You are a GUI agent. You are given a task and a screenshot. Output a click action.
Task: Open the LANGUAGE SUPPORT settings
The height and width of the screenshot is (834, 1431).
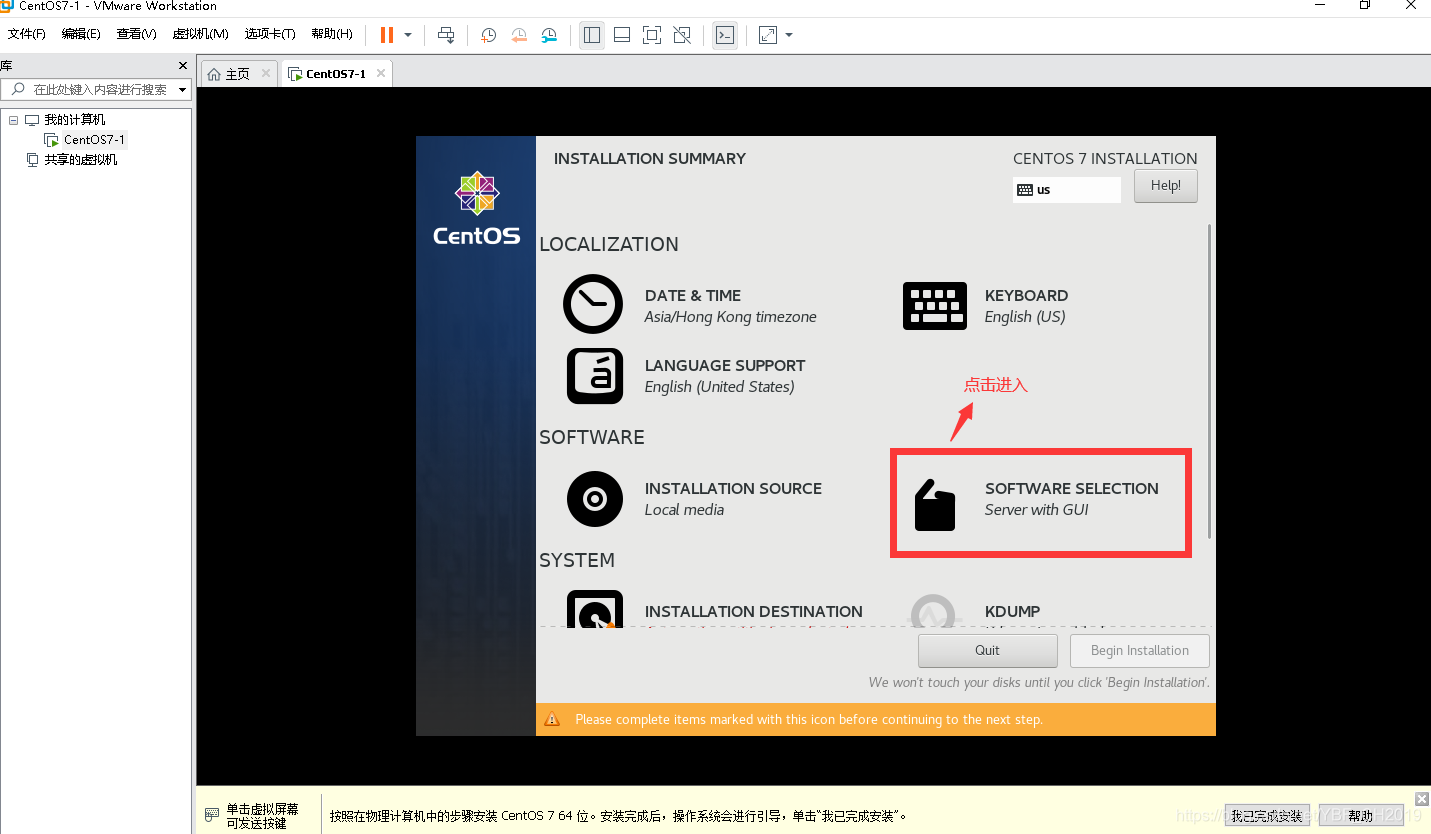686,376
